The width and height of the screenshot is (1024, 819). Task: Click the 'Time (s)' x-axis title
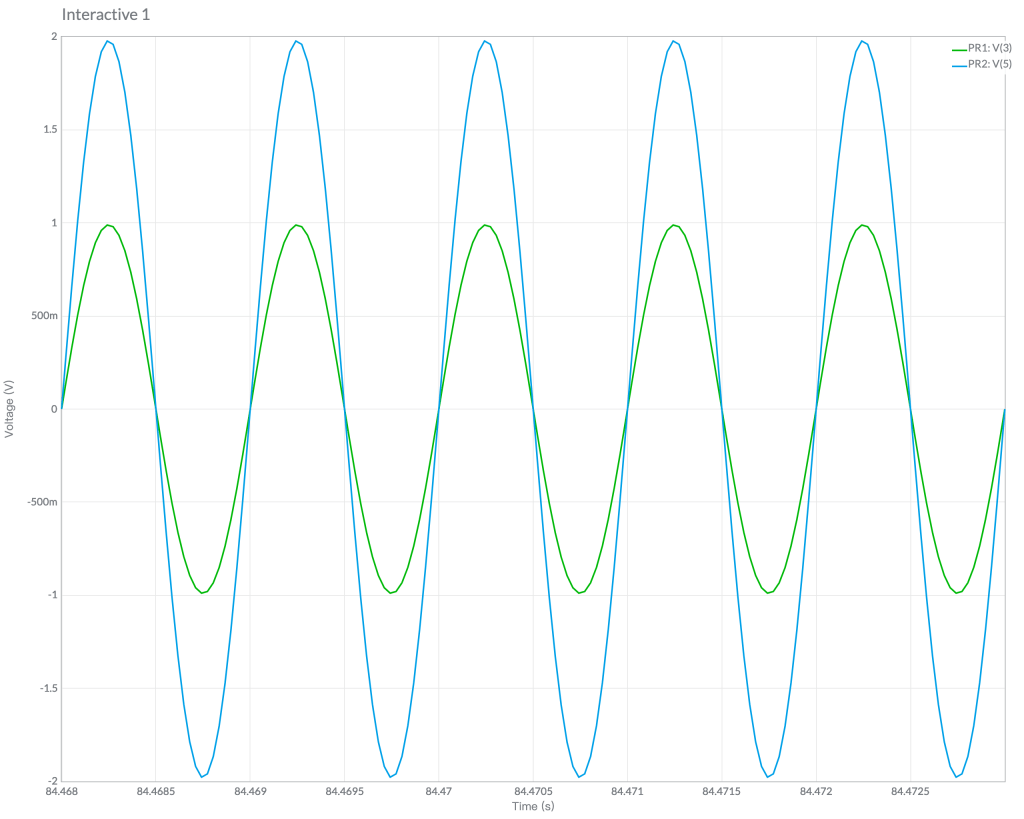click(532, 806)
